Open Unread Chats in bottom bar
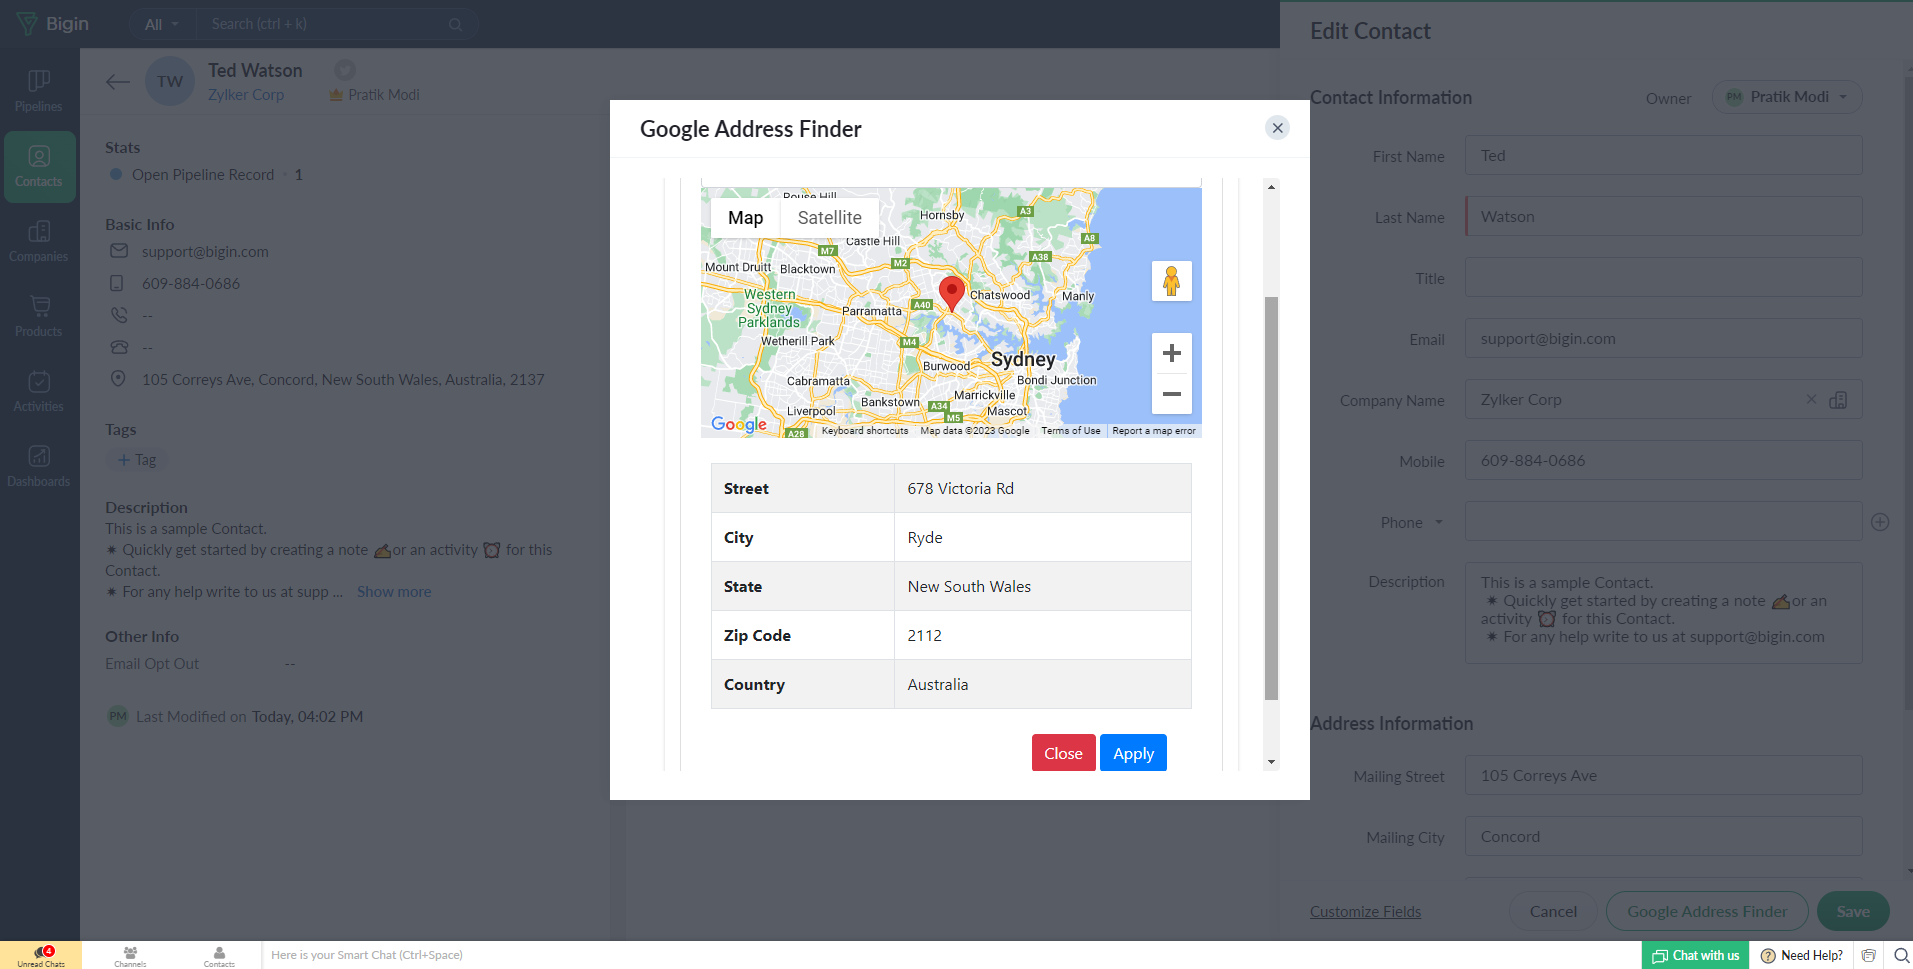 pyautogui.click(x=41, y=956)
